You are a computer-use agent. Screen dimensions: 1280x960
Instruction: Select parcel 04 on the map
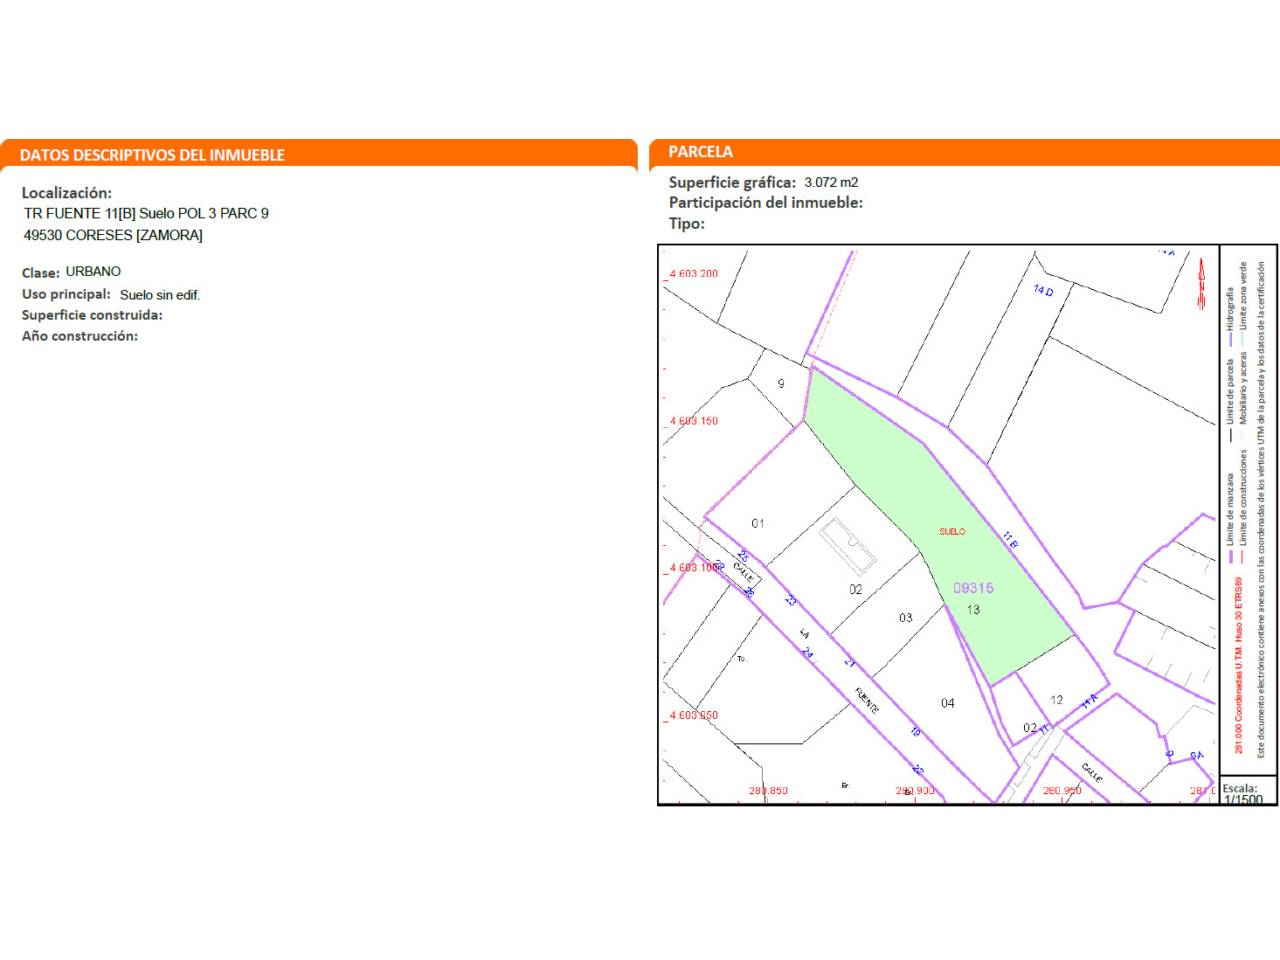tap(947, 703)
